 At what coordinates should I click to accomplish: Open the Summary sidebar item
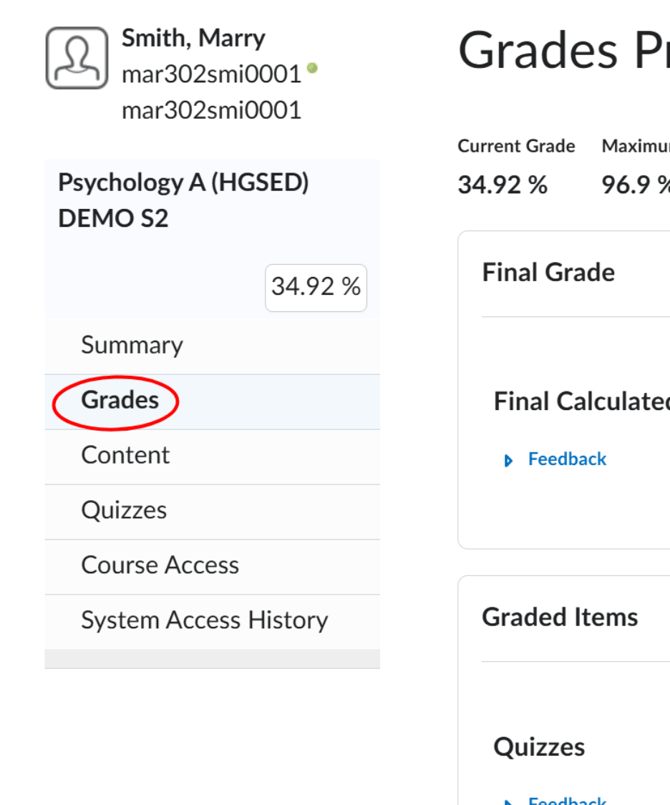(x=212, y=346)
